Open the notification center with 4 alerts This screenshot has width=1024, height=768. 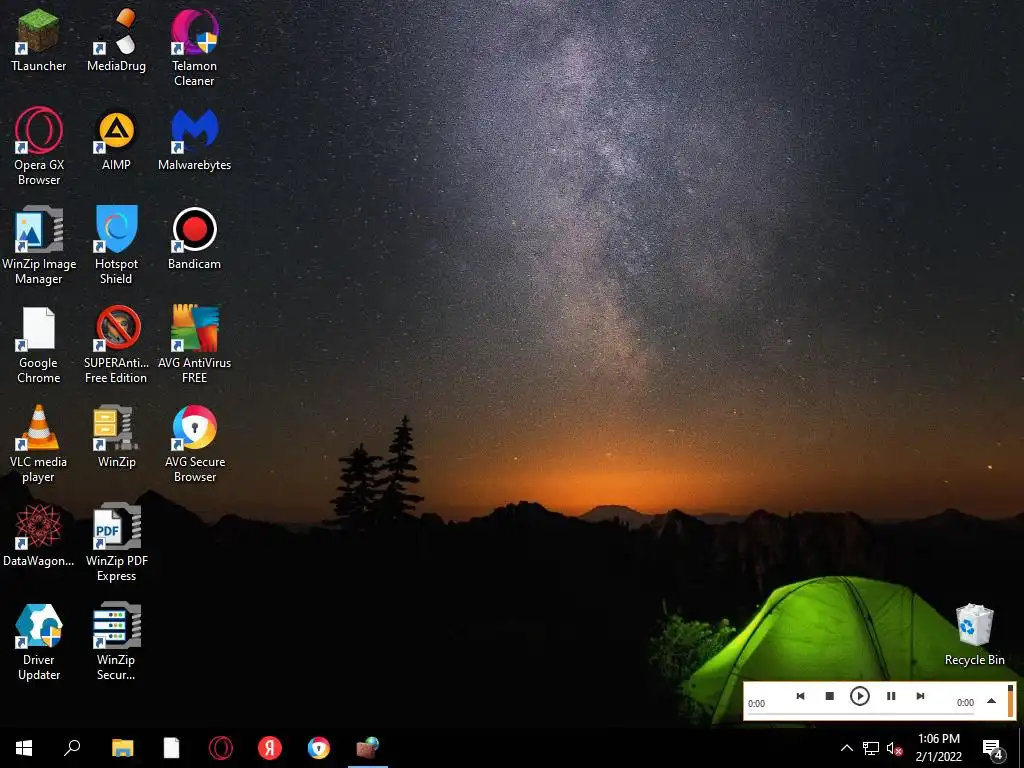point(993,748)
